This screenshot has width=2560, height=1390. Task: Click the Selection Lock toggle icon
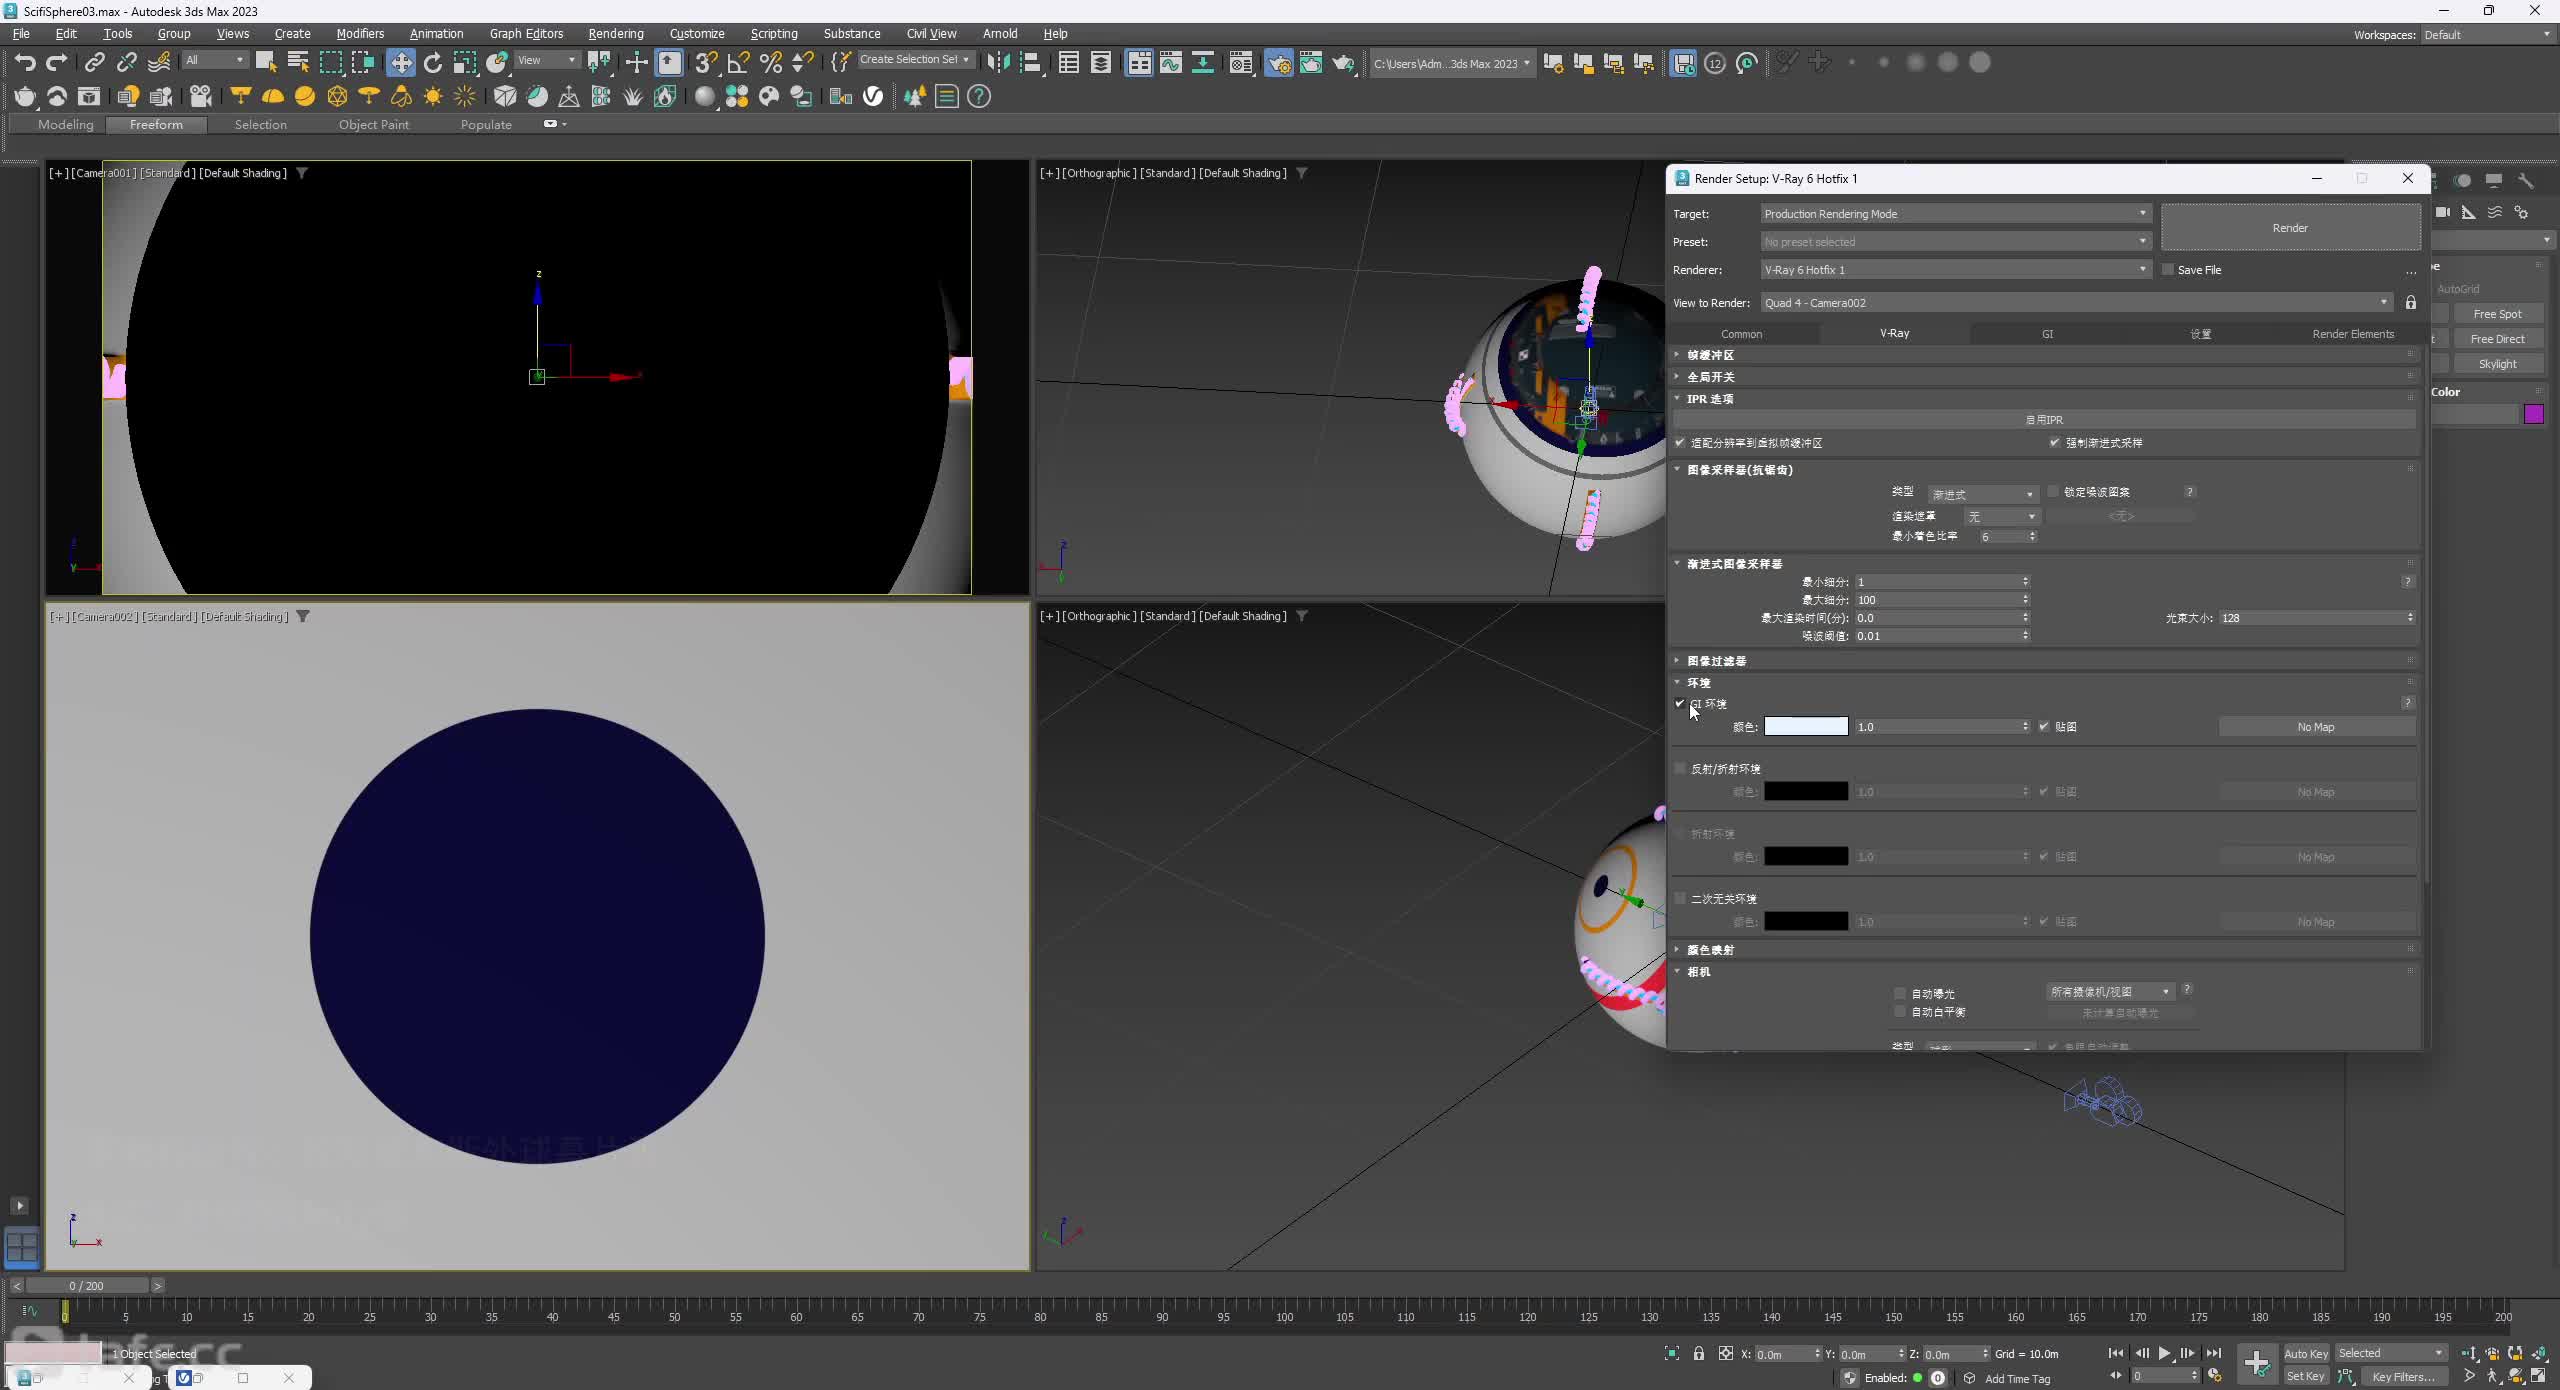1698,1353
